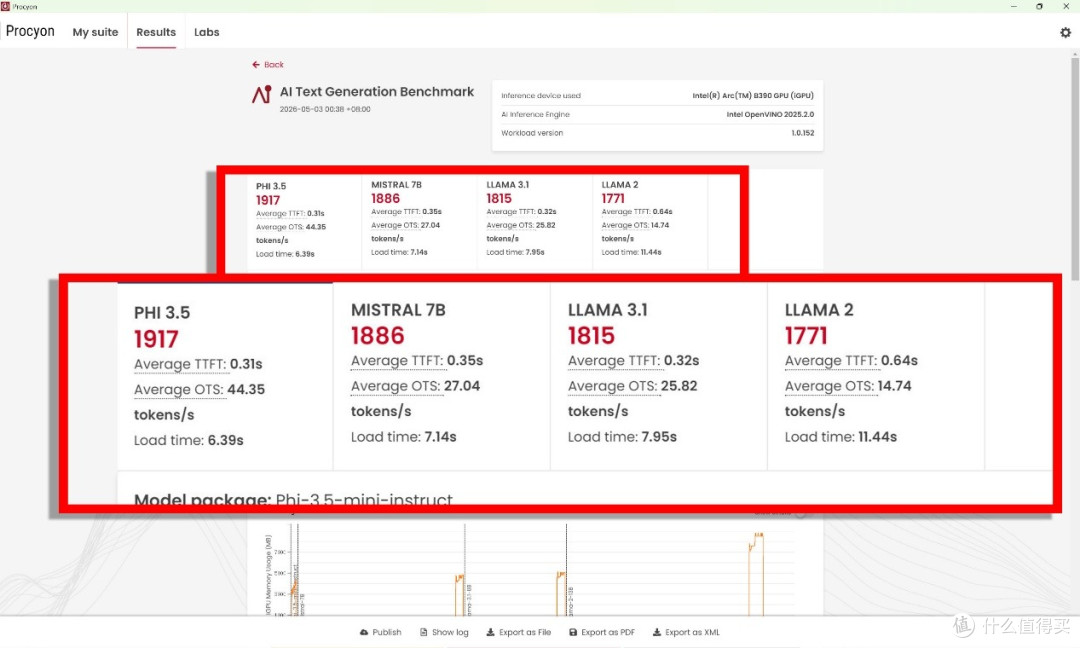
Task: Click the tallest orange memory spike in chart
Action: tap(756, 574)
